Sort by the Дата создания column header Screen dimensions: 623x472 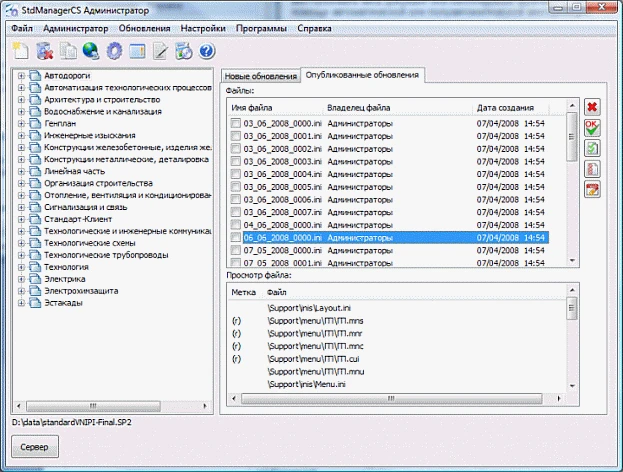point(505,107)
